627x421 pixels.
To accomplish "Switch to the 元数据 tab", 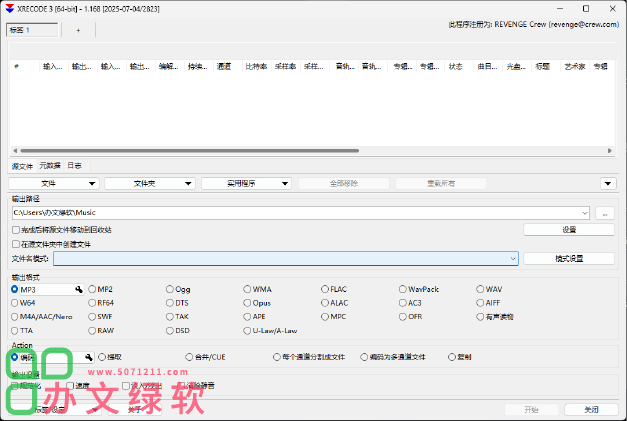I will point(50,166).
